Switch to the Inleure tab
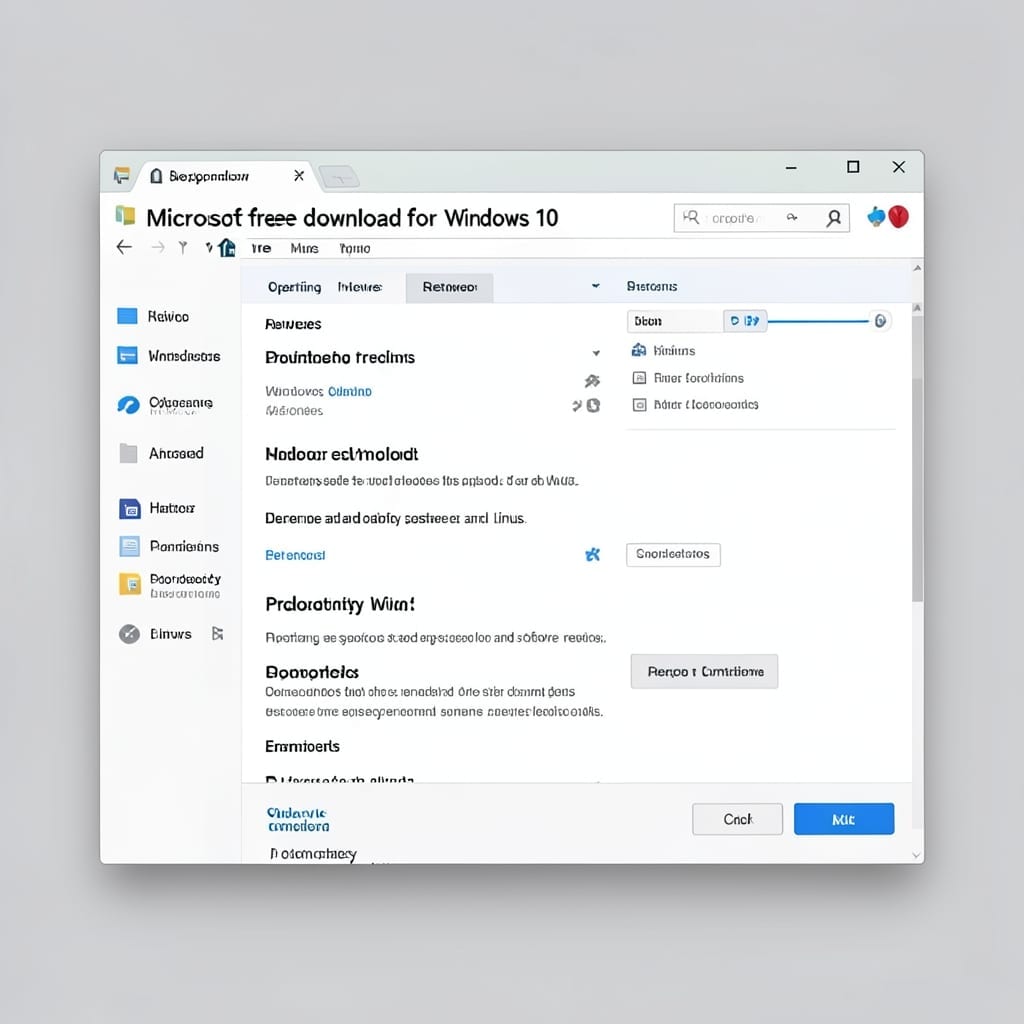This screenshot has width=1024, height=1024. point(360,287)
